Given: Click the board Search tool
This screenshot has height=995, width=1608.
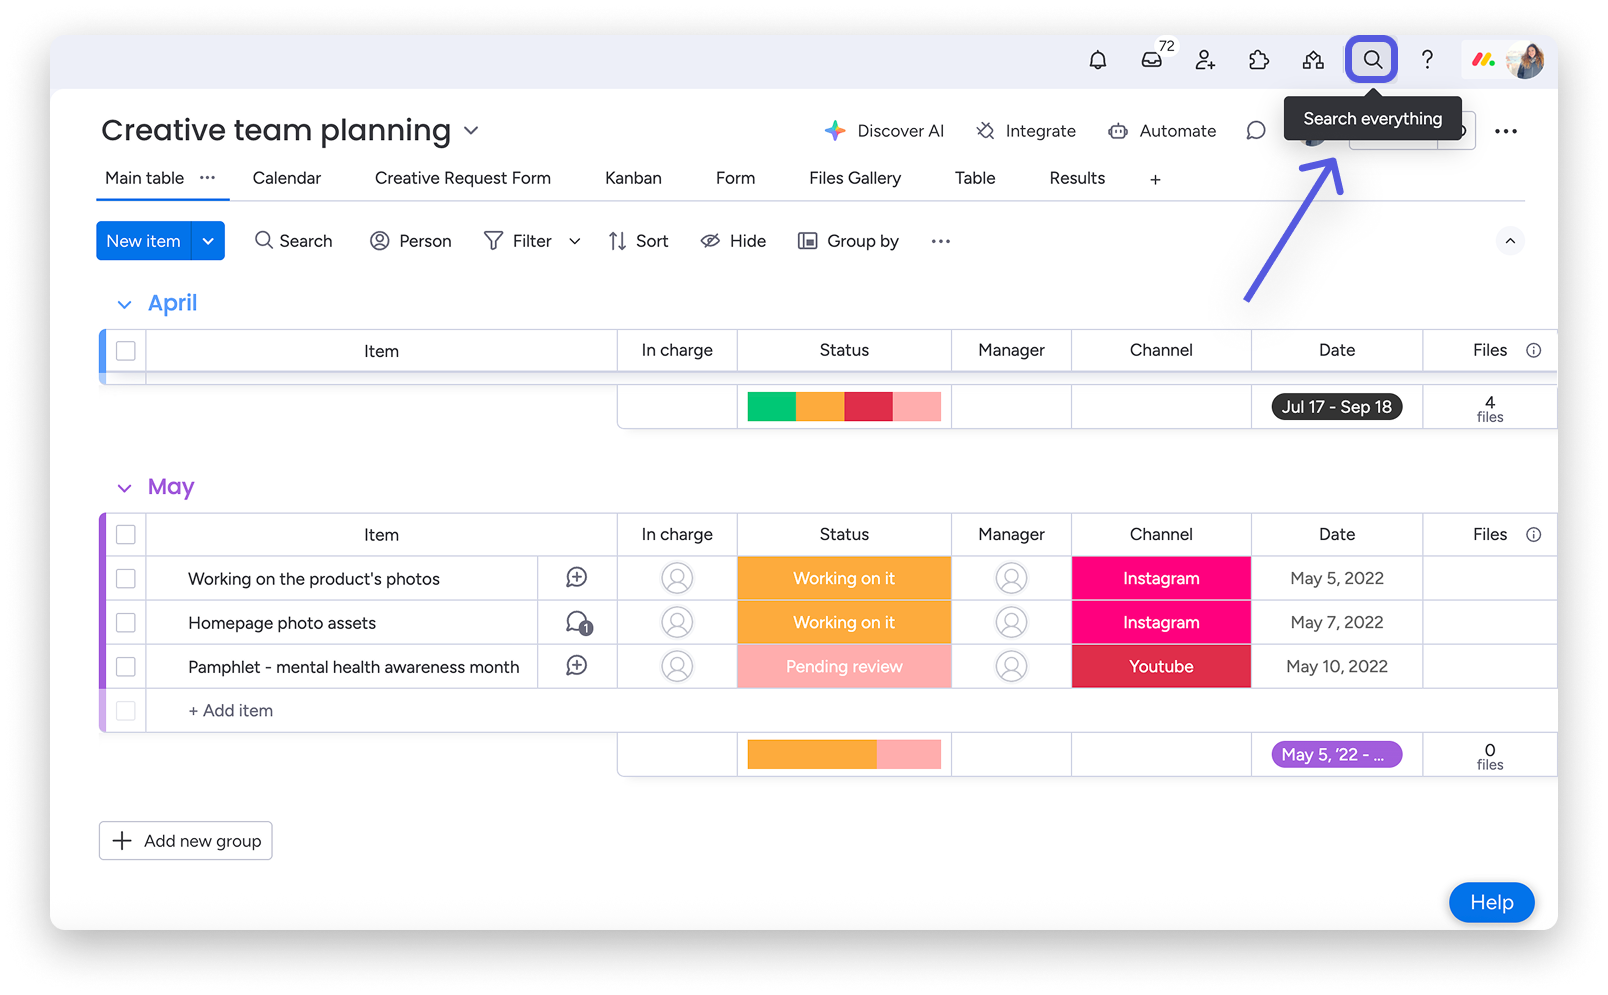Looking at the screenshot, I should point(293,241).
